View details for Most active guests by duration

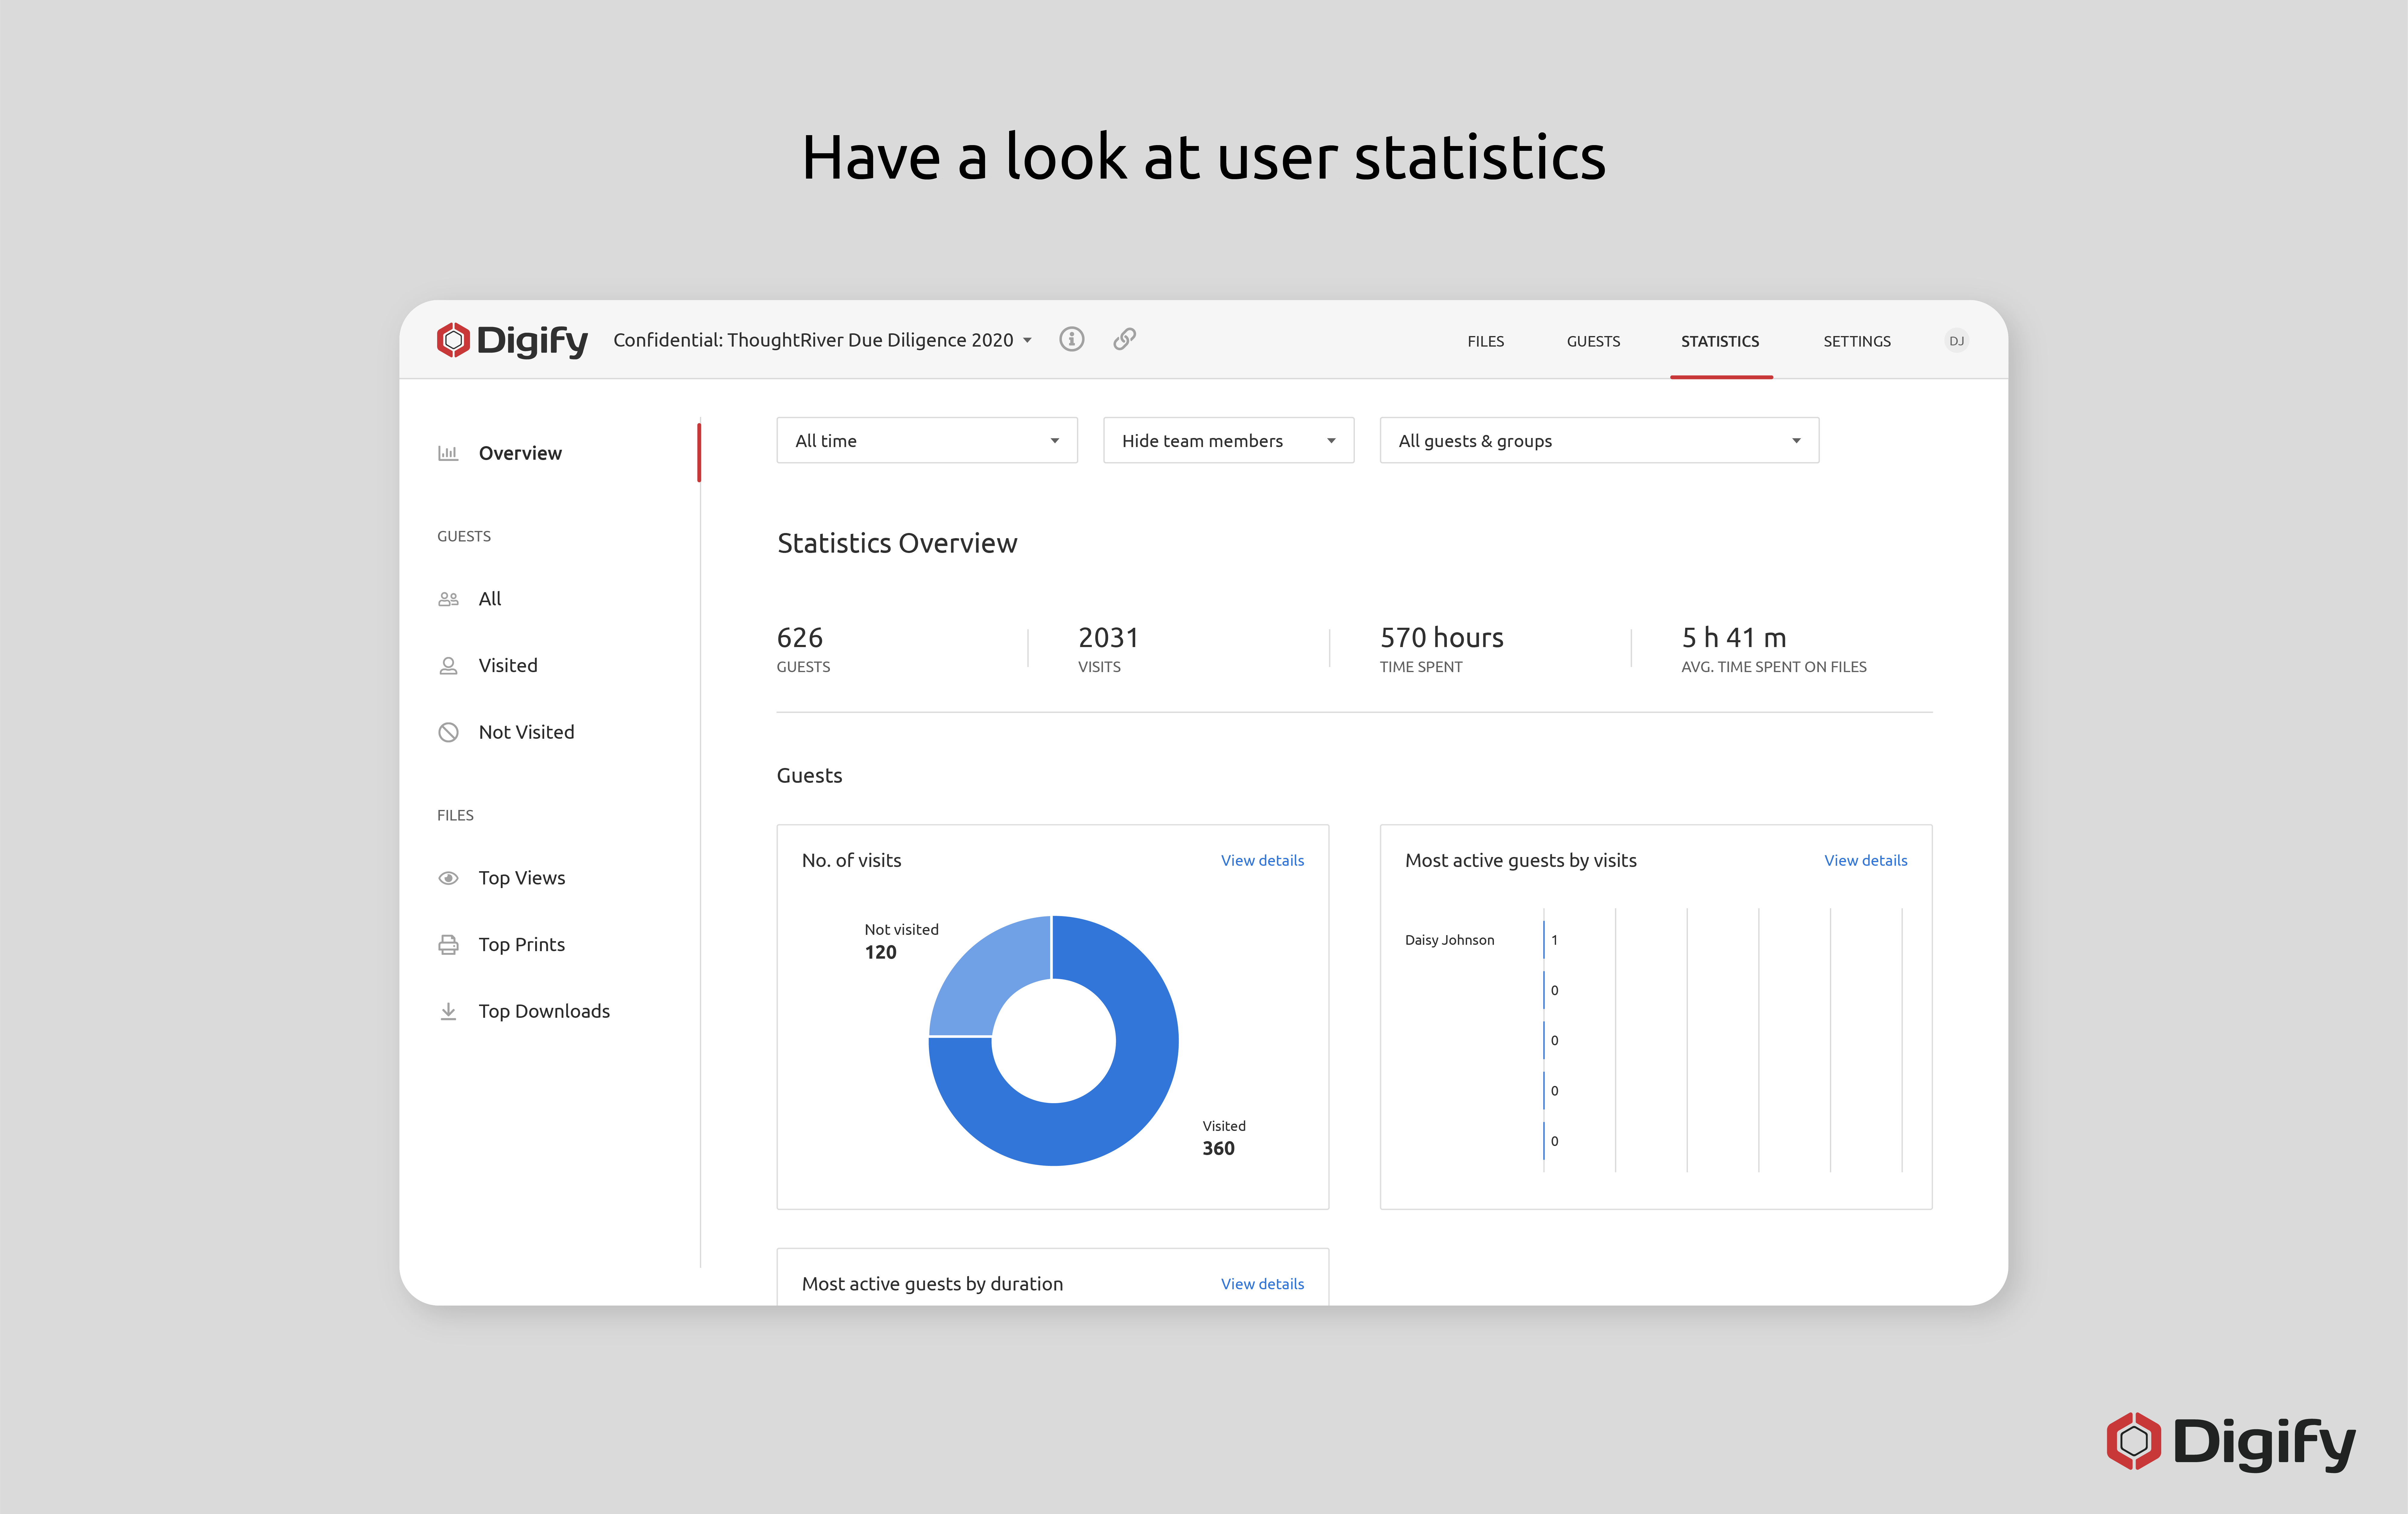pyautogui.click(x=1262, y=1284)
